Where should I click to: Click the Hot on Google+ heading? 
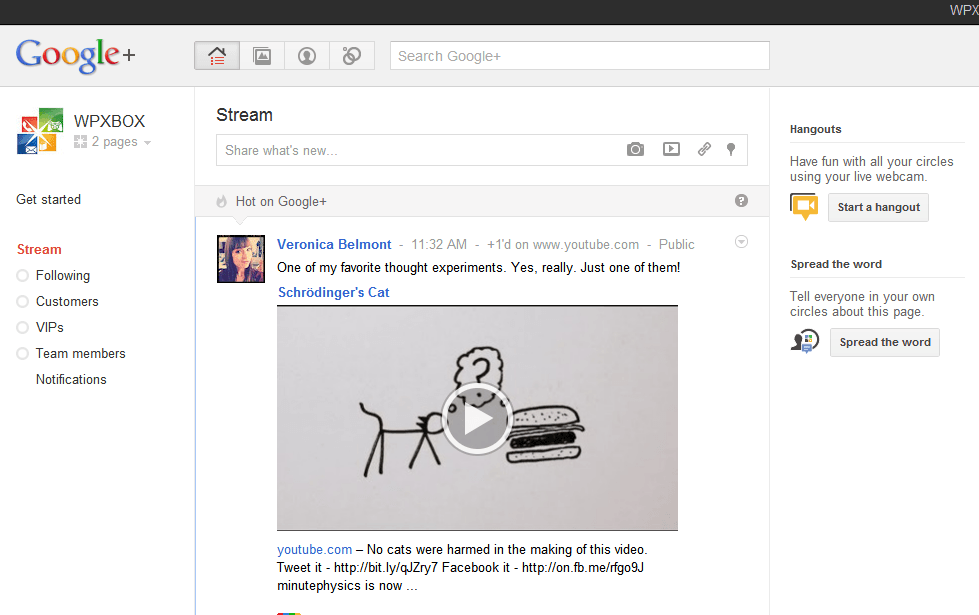pos(281,201)
